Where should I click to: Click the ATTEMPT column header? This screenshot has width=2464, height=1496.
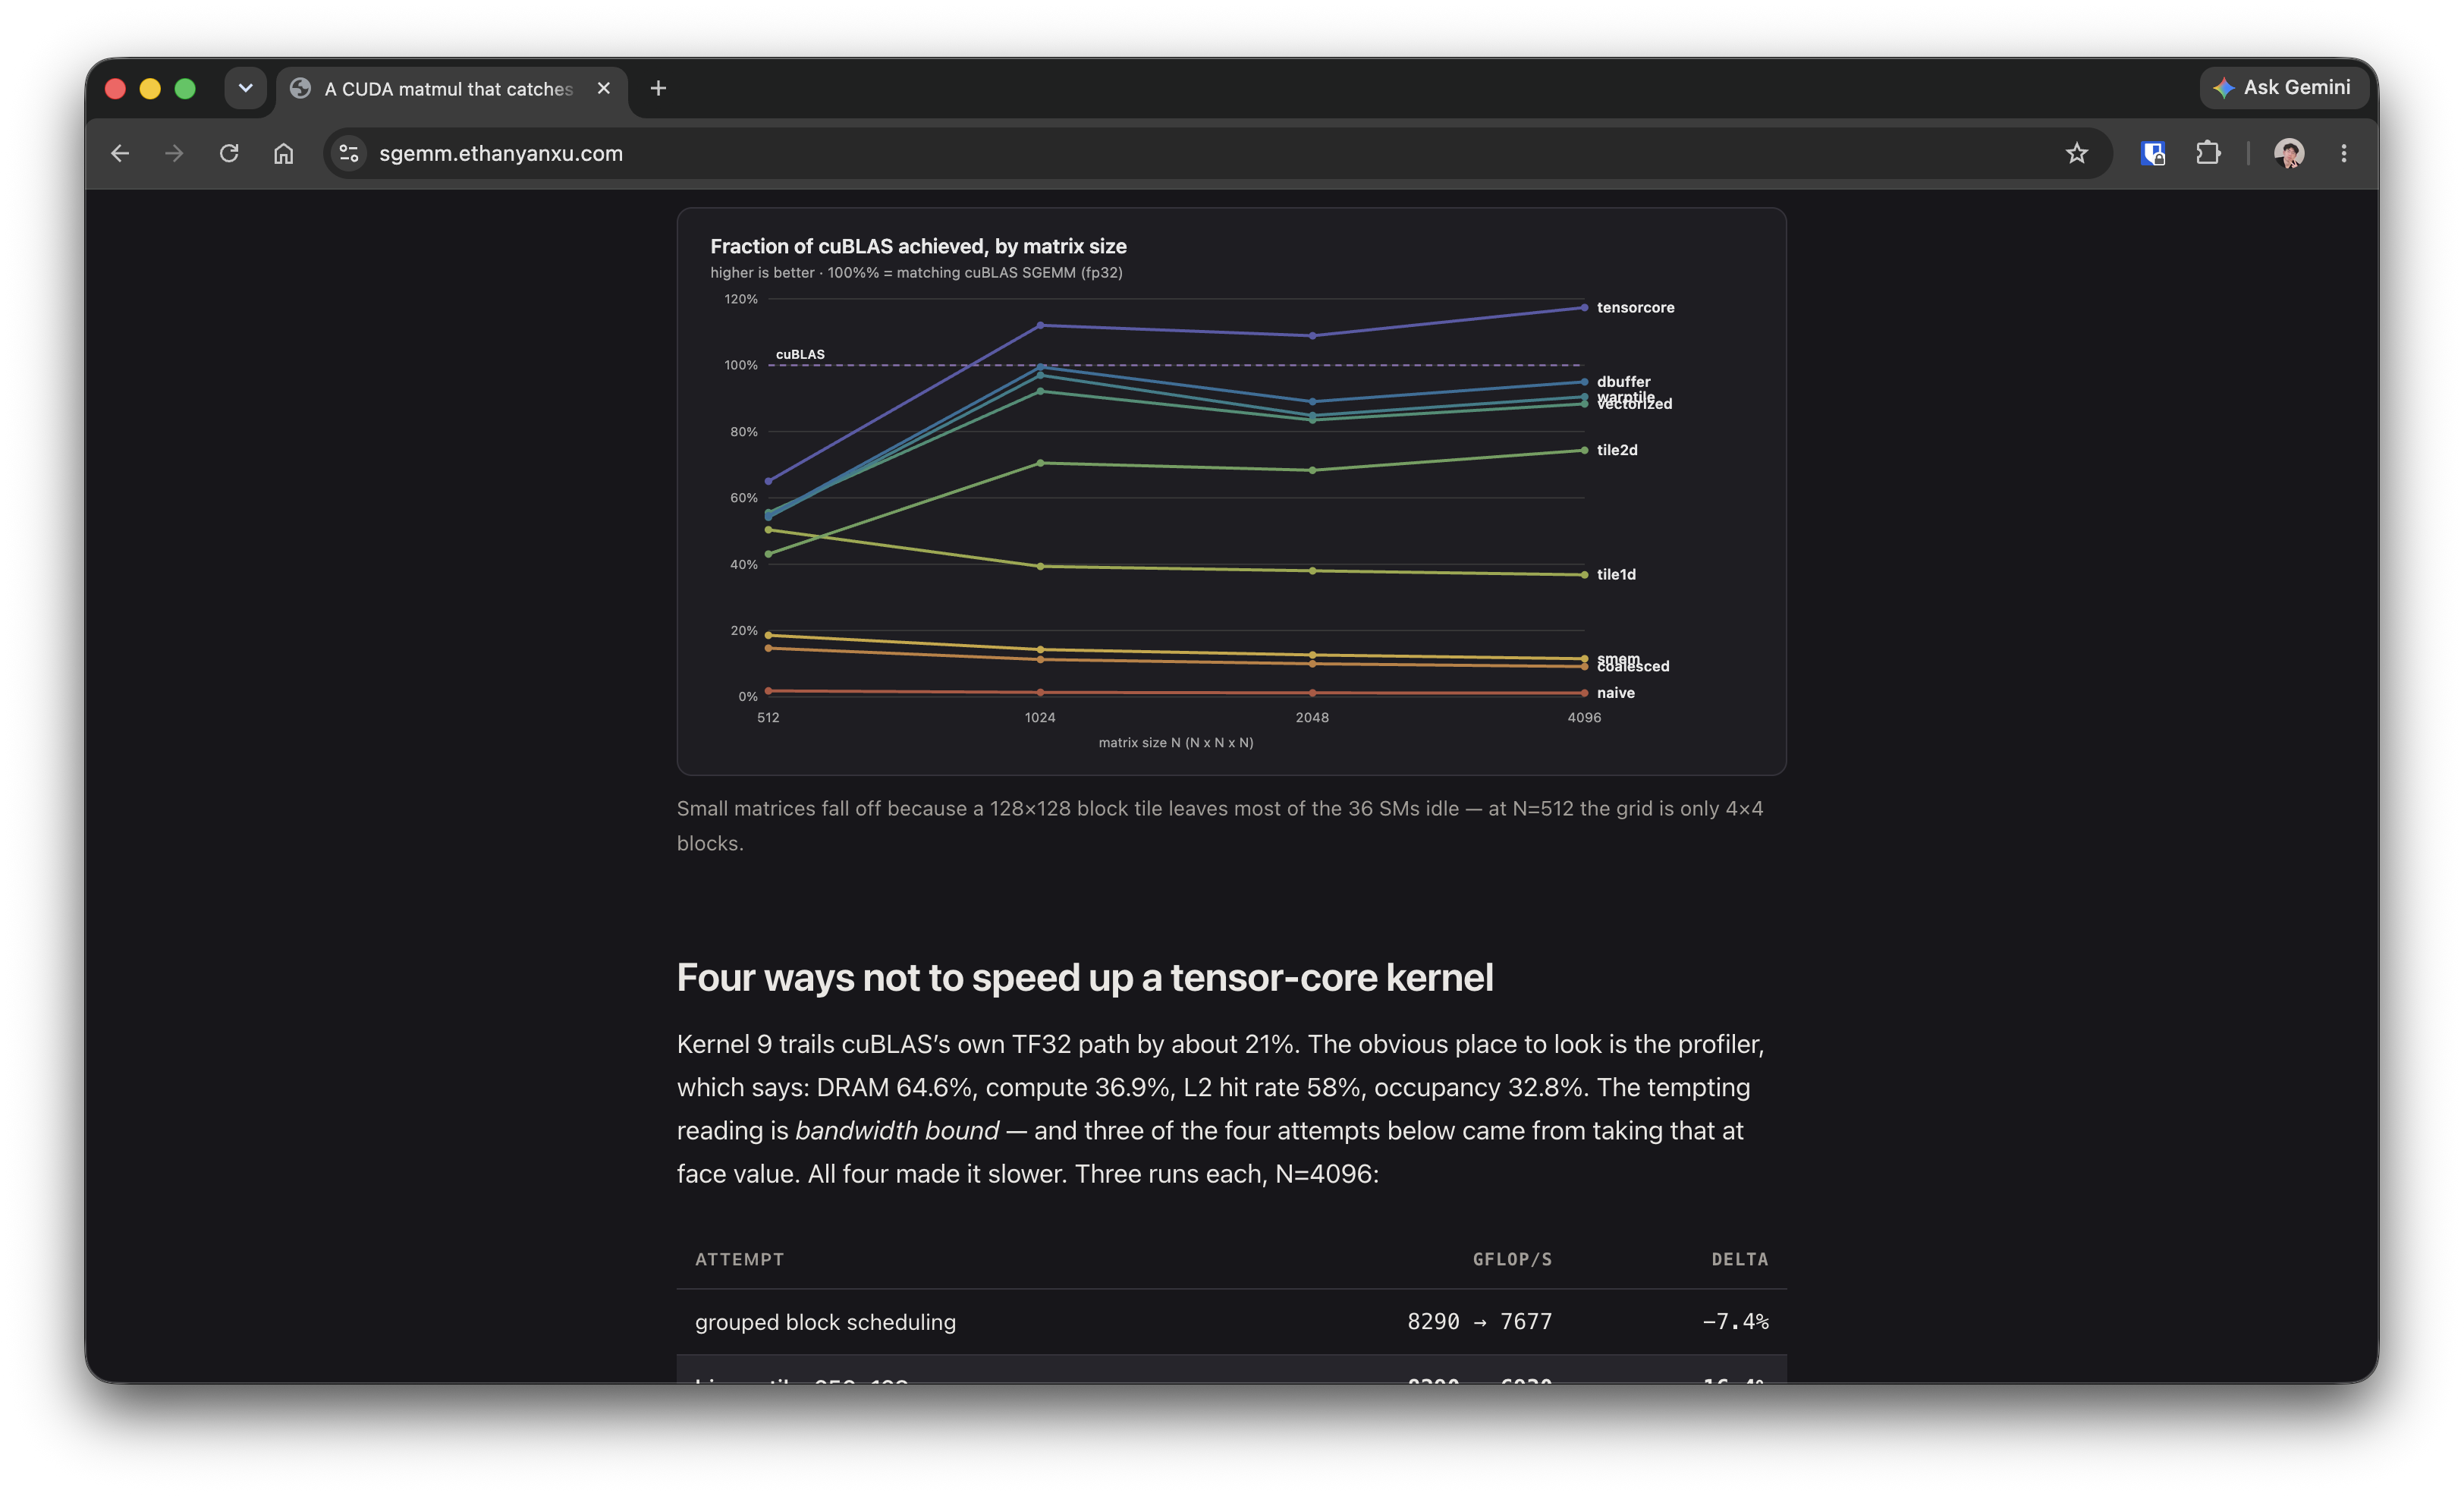tap(739, 1260)
